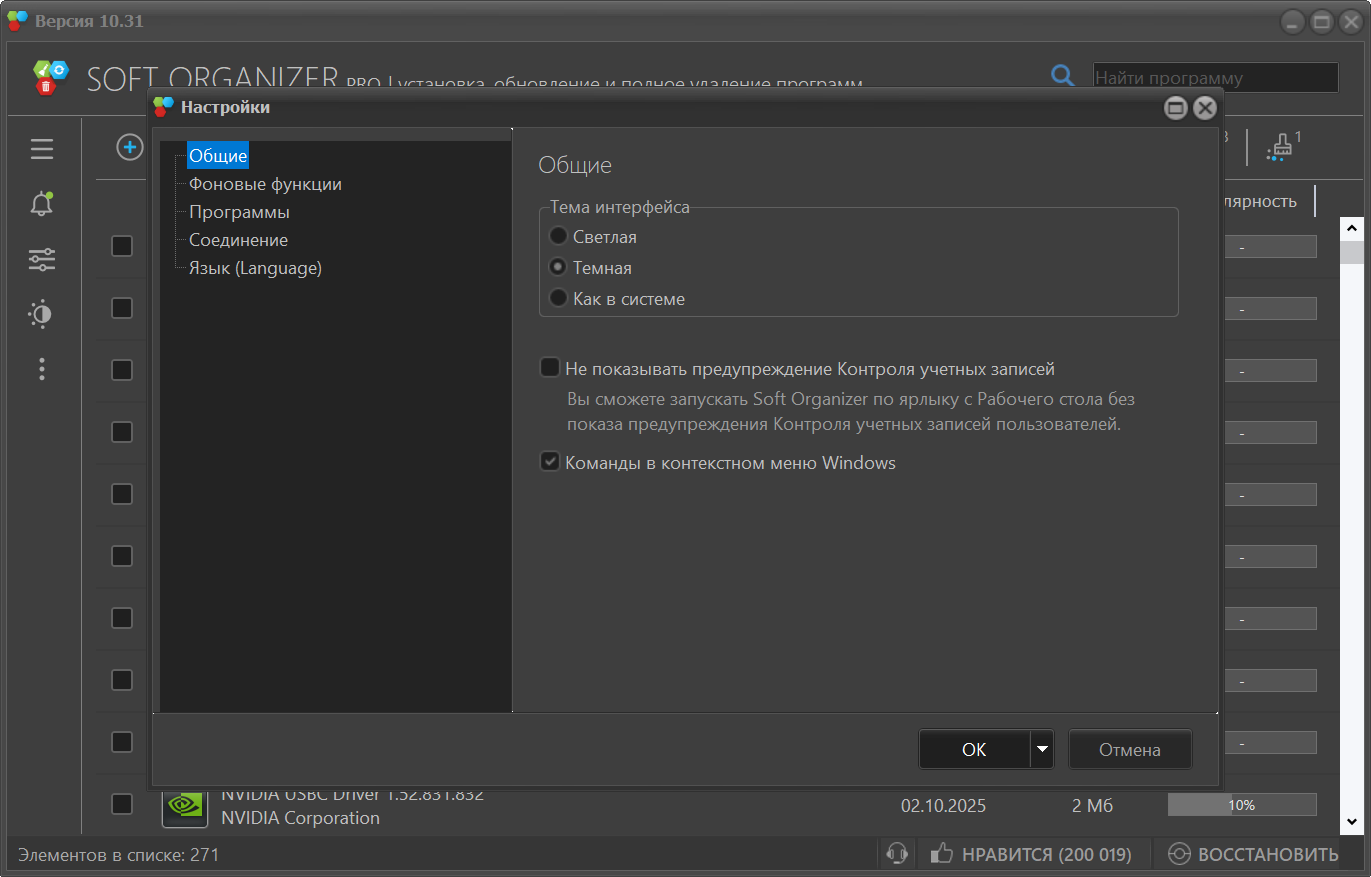Select the Как в системе theme option

(558, 299)
